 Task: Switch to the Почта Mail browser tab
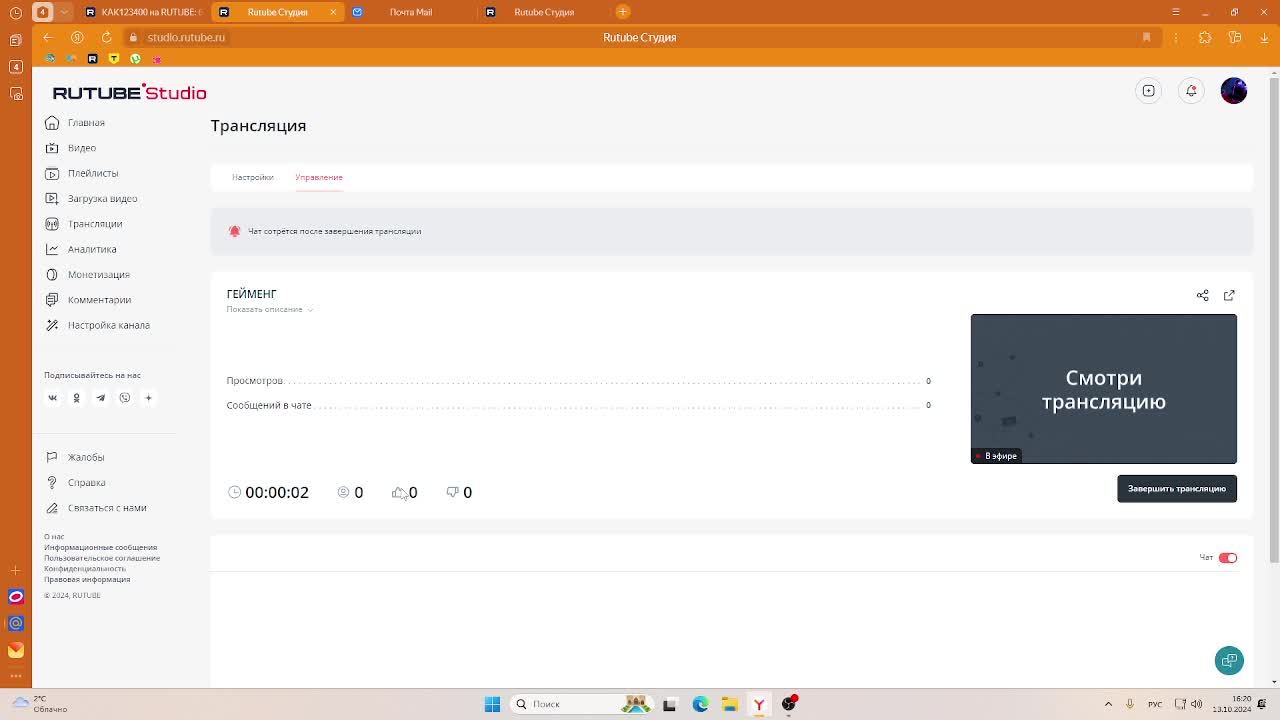tap(411, 12)
